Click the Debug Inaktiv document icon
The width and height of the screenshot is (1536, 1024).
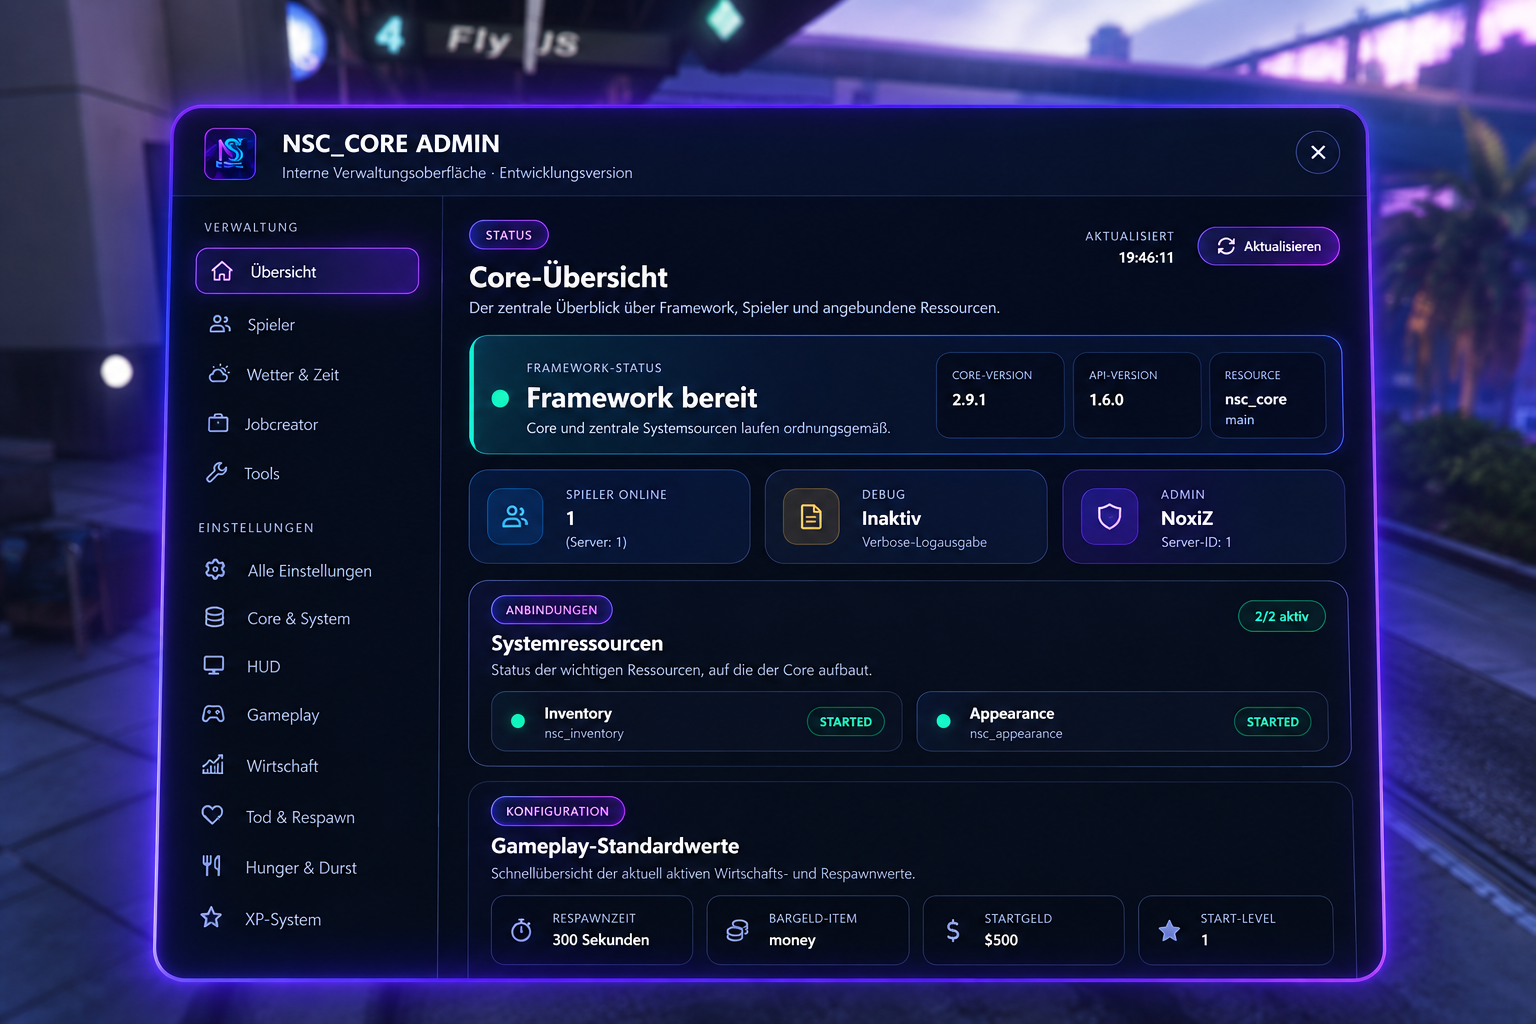pyautogui.click(x=811, y=516)
